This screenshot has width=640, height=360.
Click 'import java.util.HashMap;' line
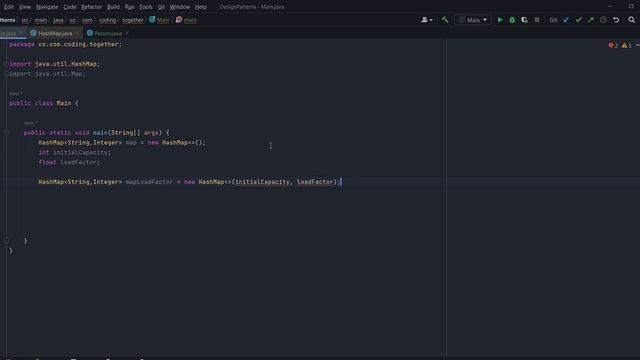[x=54, y=64]
